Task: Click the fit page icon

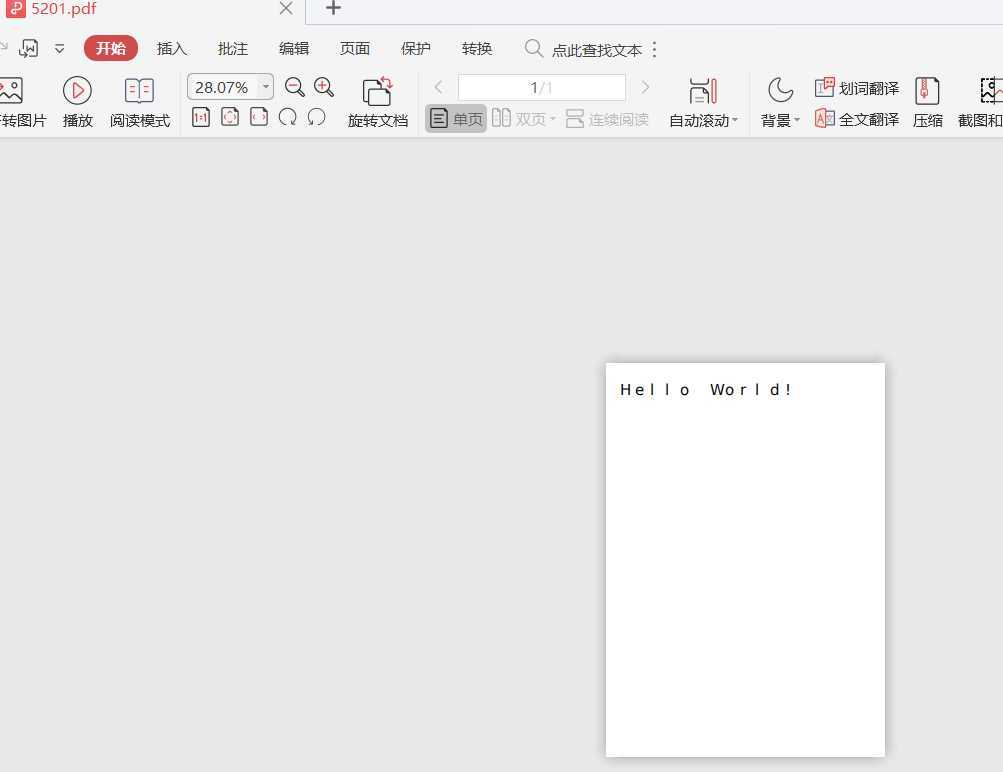Action: (x=230, y=117)
